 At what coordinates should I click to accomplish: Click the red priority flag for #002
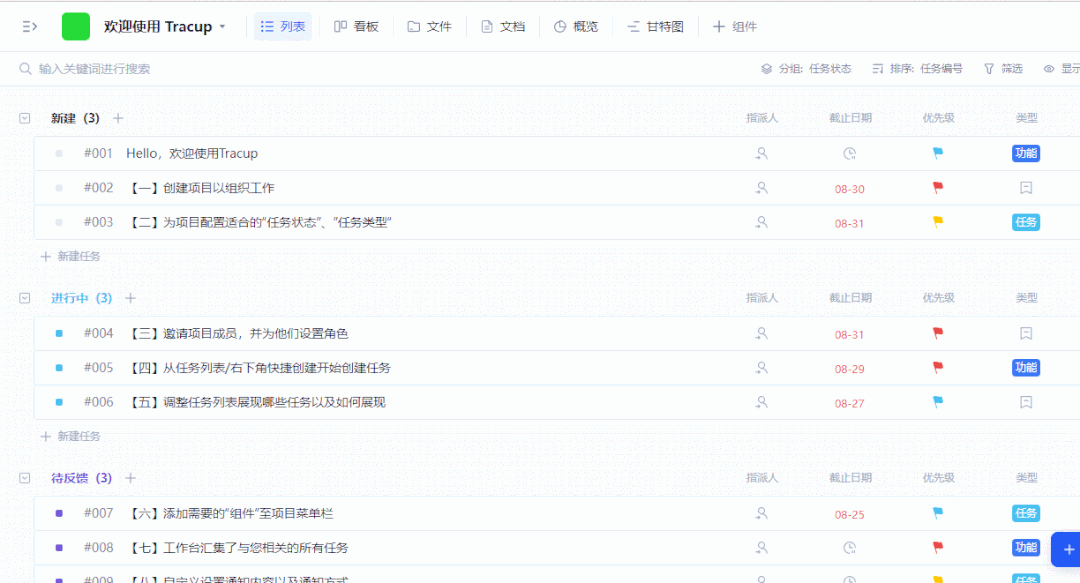(x=938, y=188)
